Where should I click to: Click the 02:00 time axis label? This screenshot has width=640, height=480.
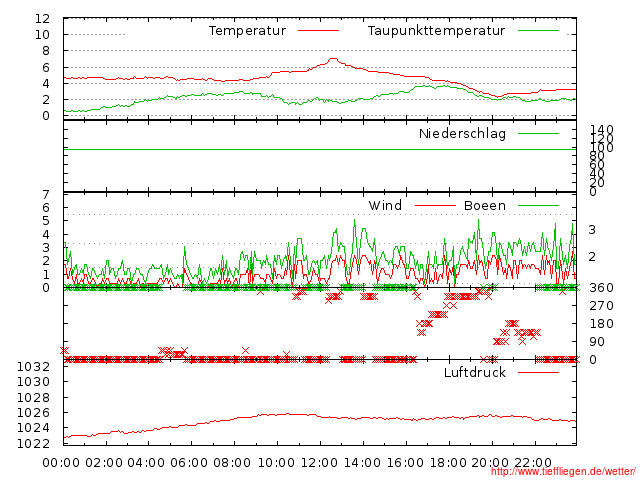[104, 463]
